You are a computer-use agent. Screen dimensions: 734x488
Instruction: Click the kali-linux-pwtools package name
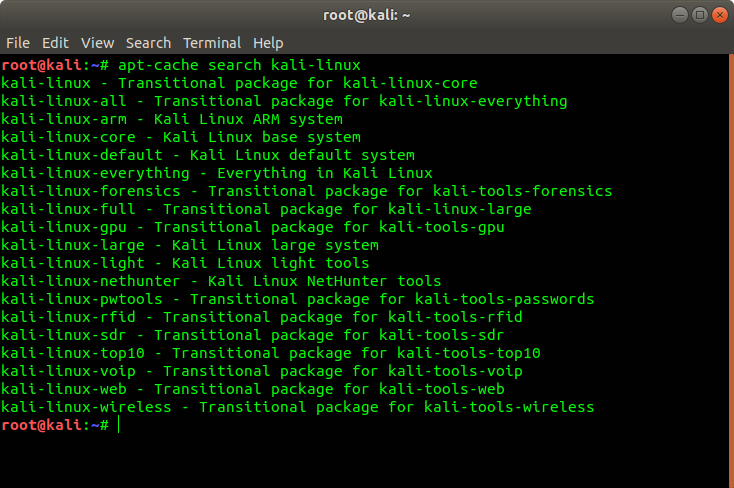81,299
